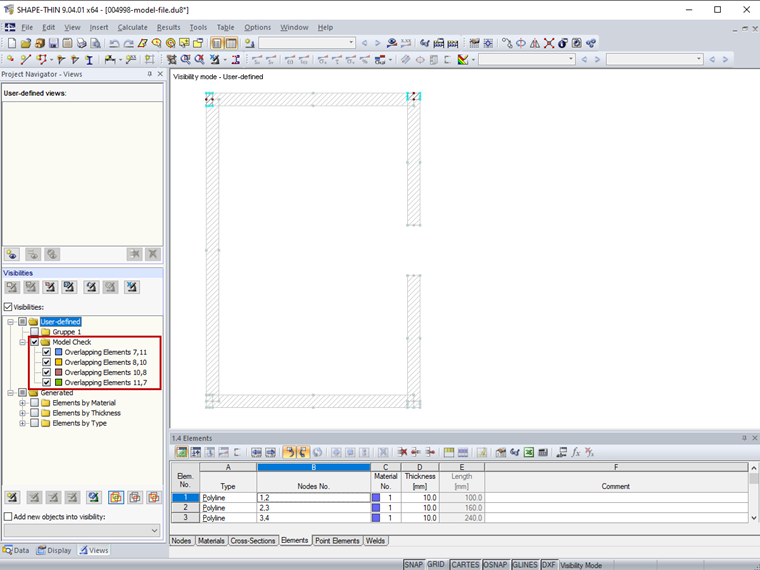Click the fx formula icon in table toolbar
Screen dimensions: 760x570
click(575, 452)
